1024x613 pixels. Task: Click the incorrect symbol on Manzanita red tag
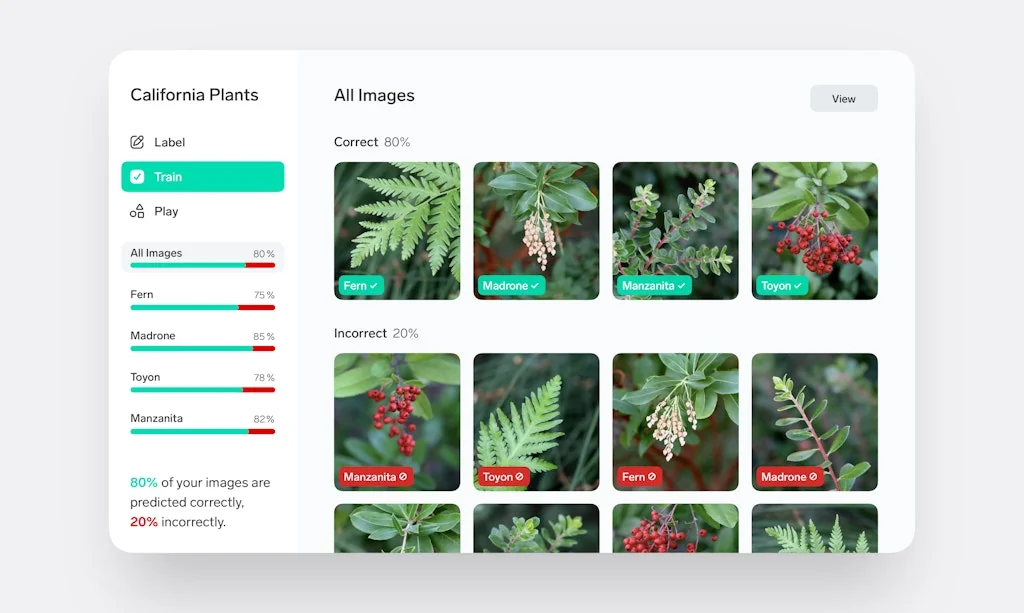(x=403, y=477)
